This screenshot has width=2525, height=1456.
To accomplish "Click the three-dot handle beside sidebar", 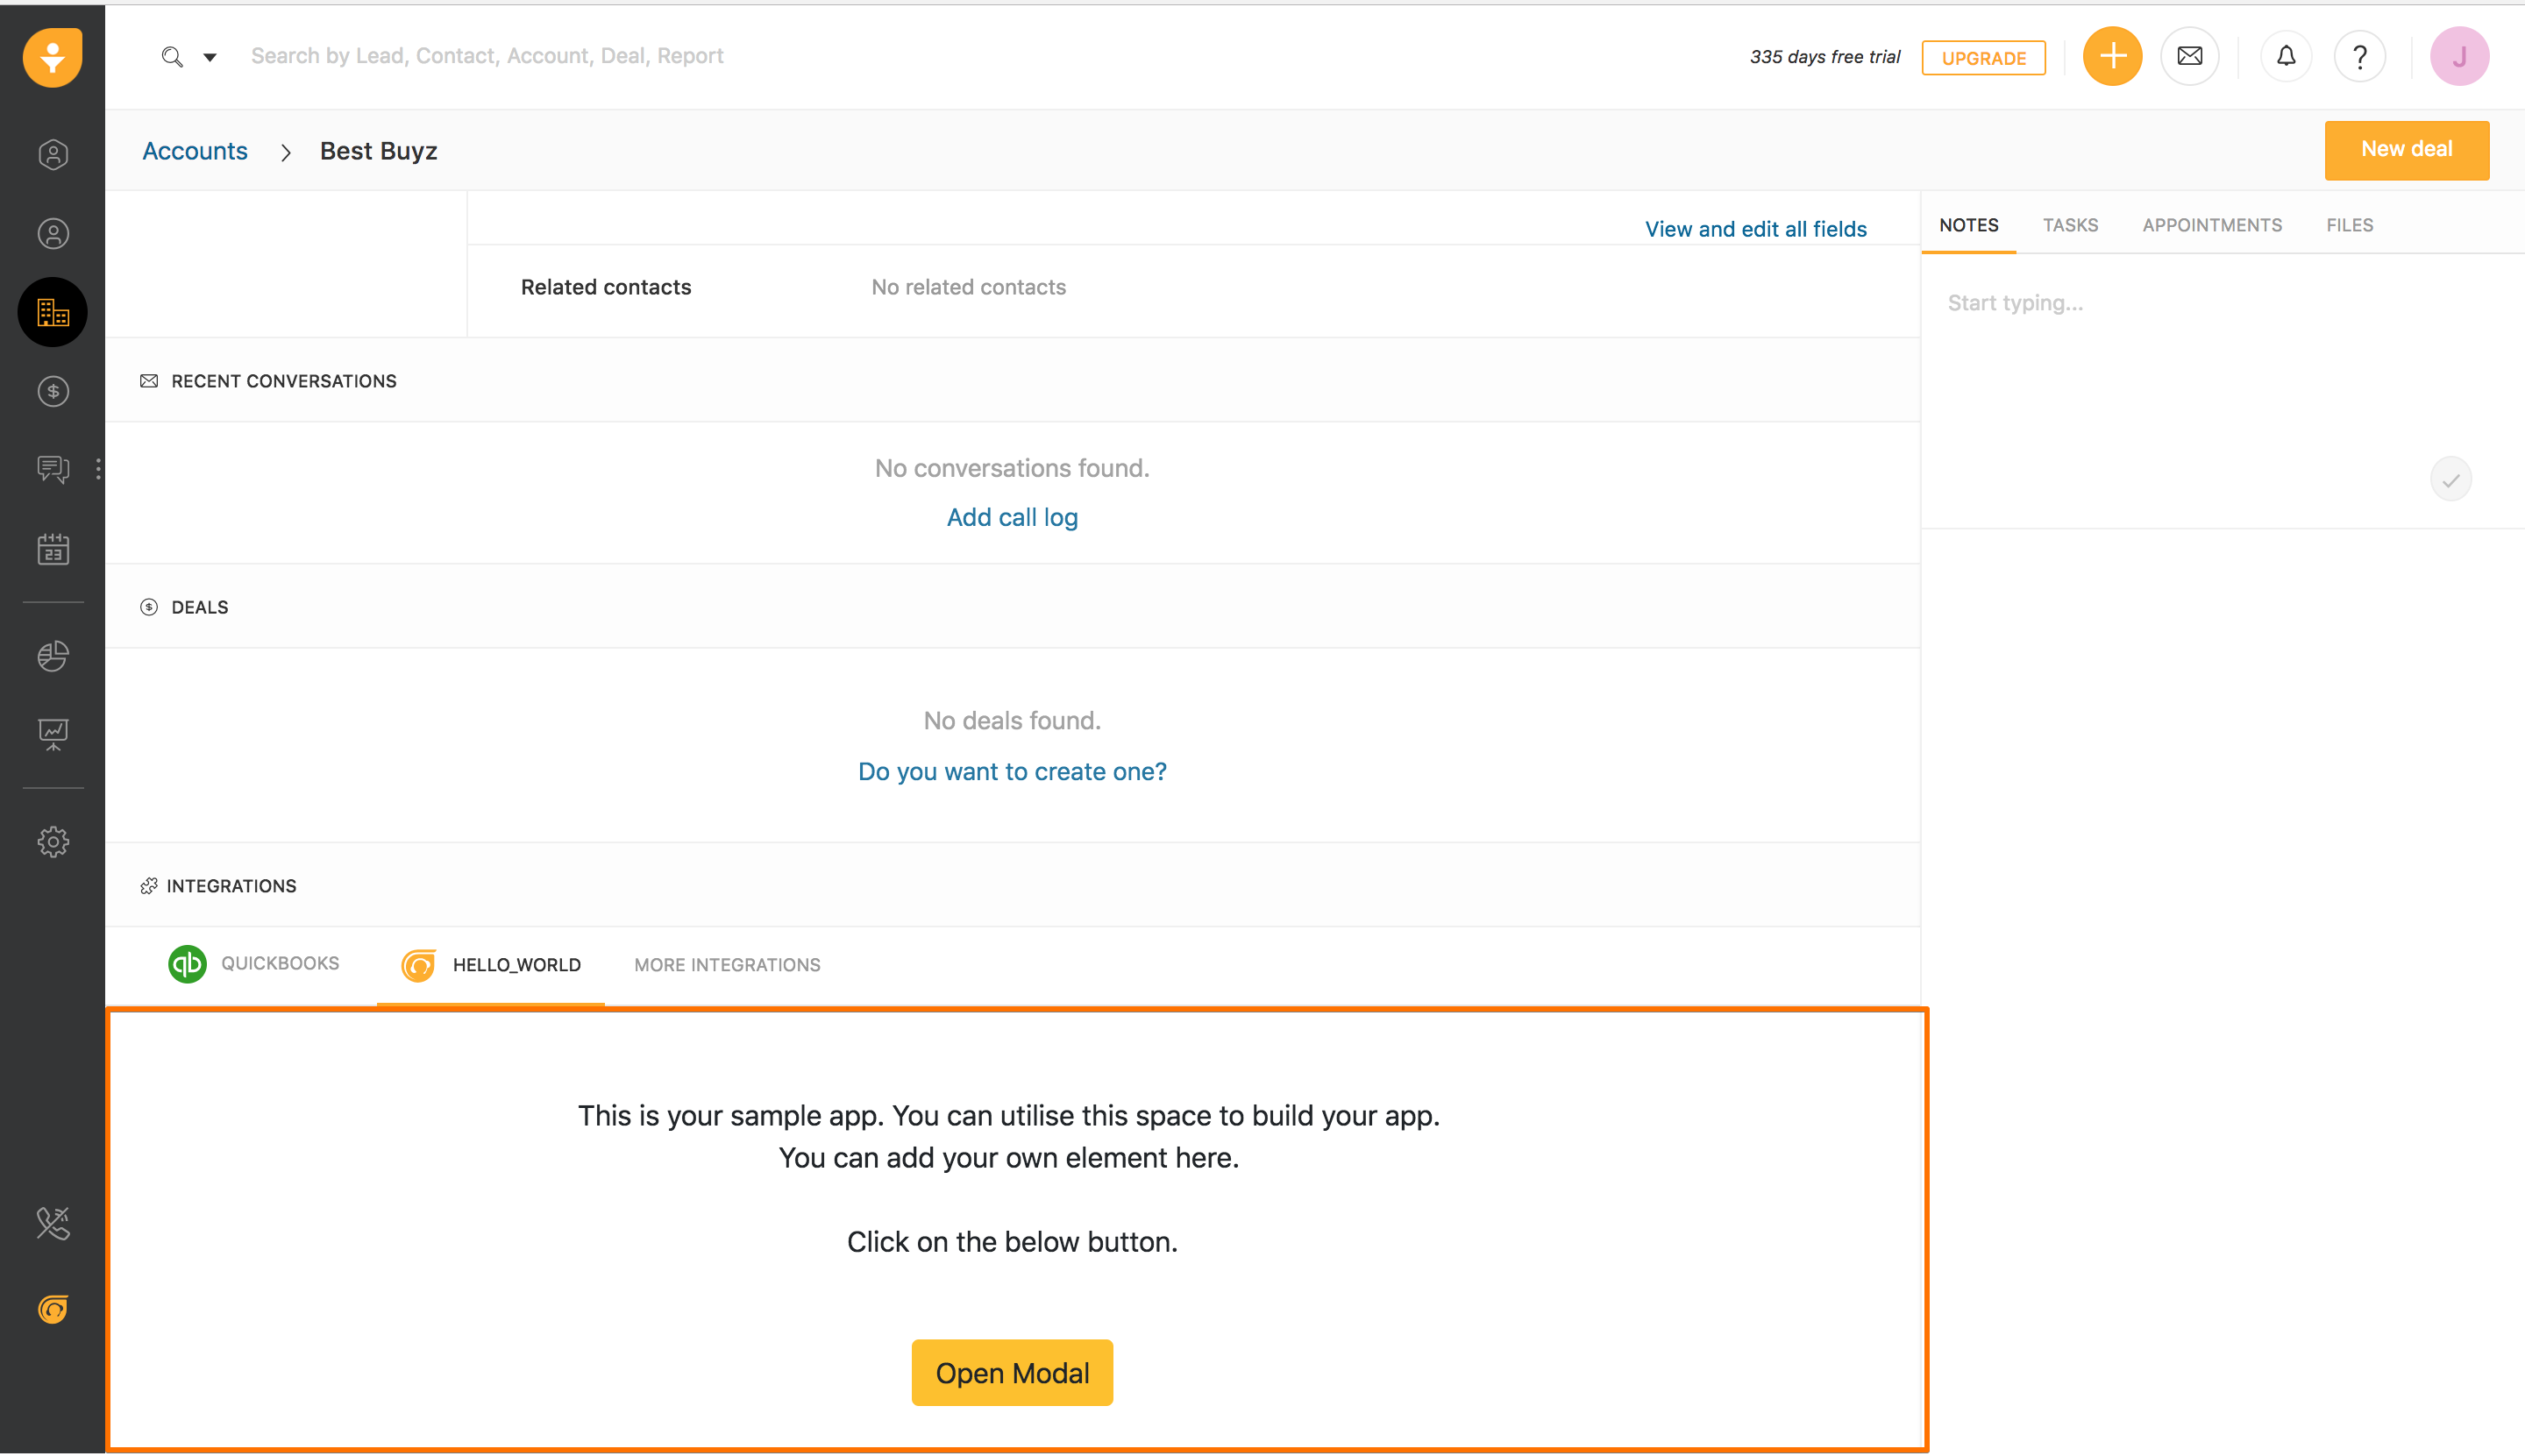I will 98,469.
